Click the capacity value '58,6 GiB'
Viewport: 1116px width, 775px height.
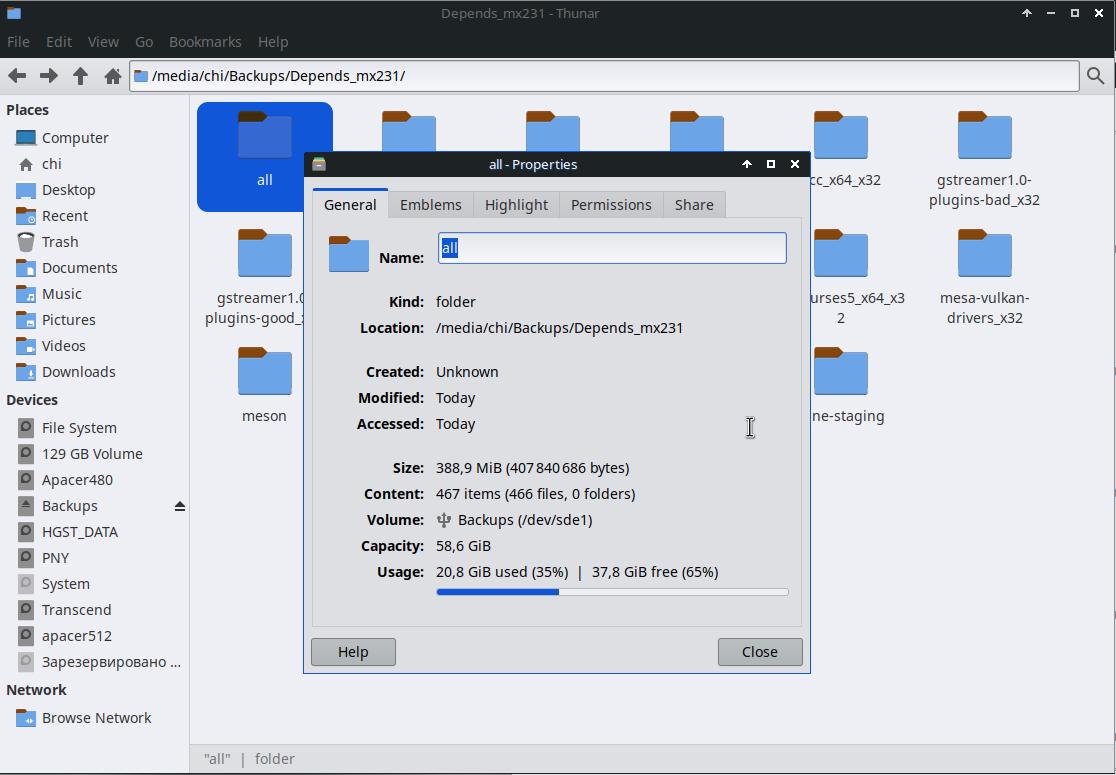(x=463, y=546)
